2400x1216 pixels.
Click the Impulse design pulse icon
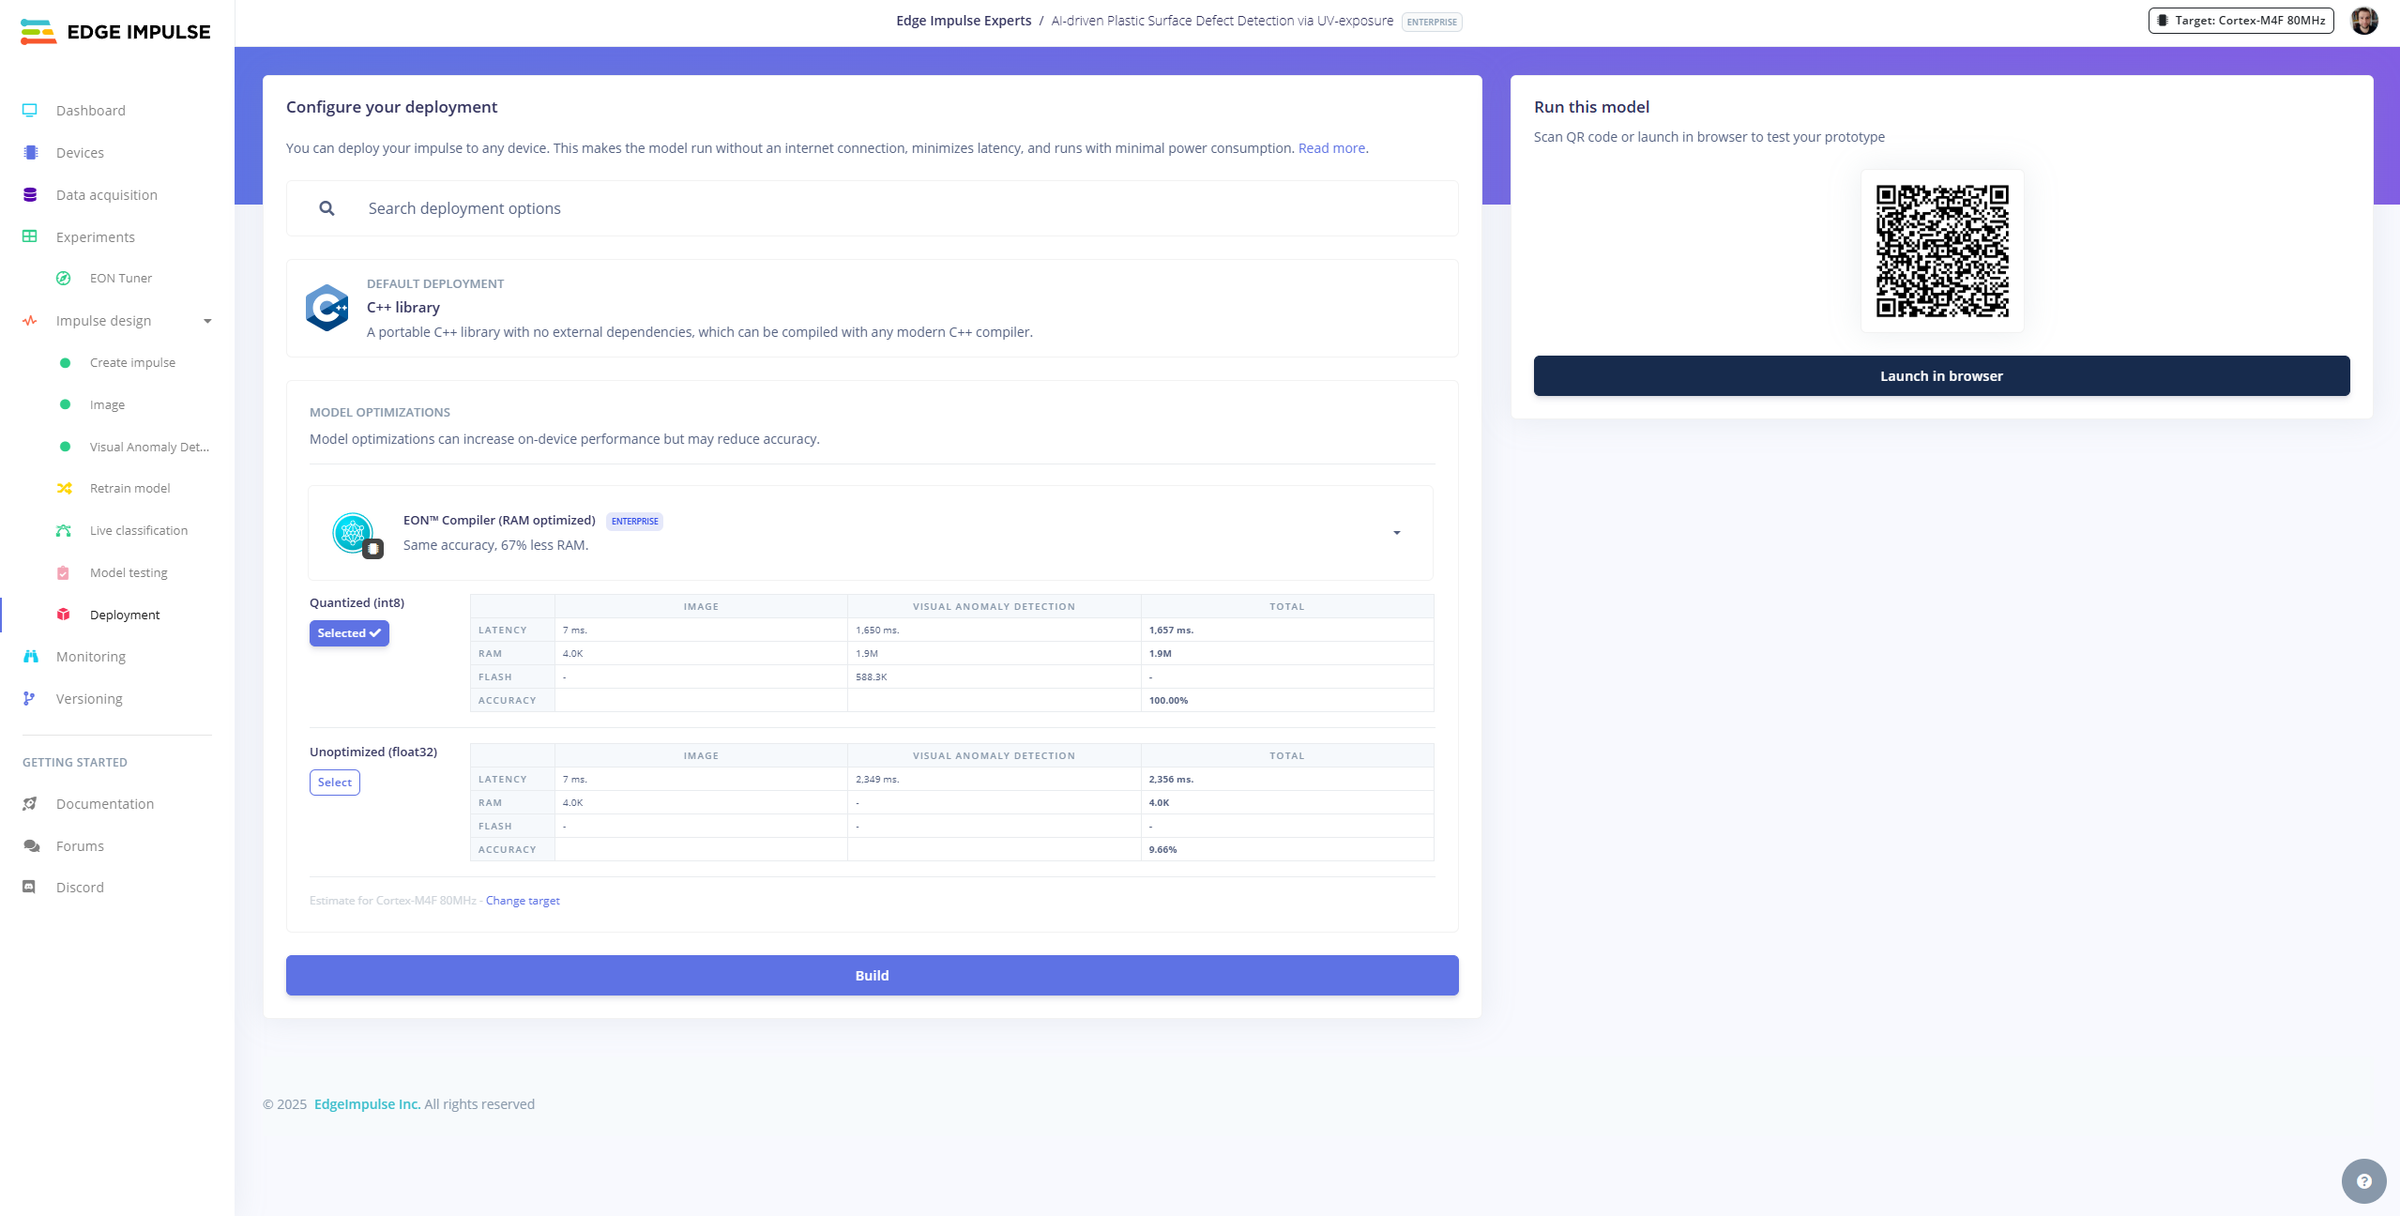pos(30,321)
